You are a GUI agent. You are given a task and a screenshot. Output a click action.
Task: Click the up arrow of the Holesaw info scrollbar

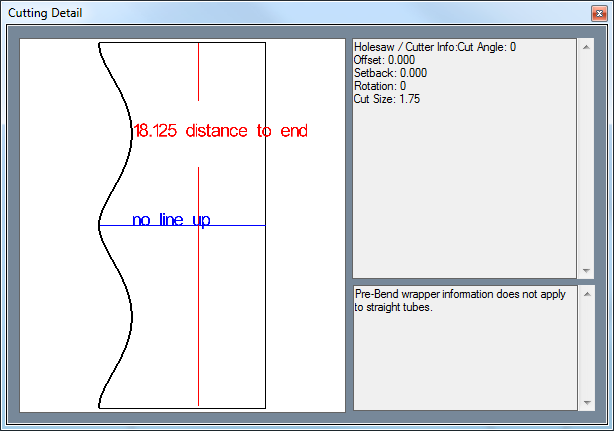(586, 47)
